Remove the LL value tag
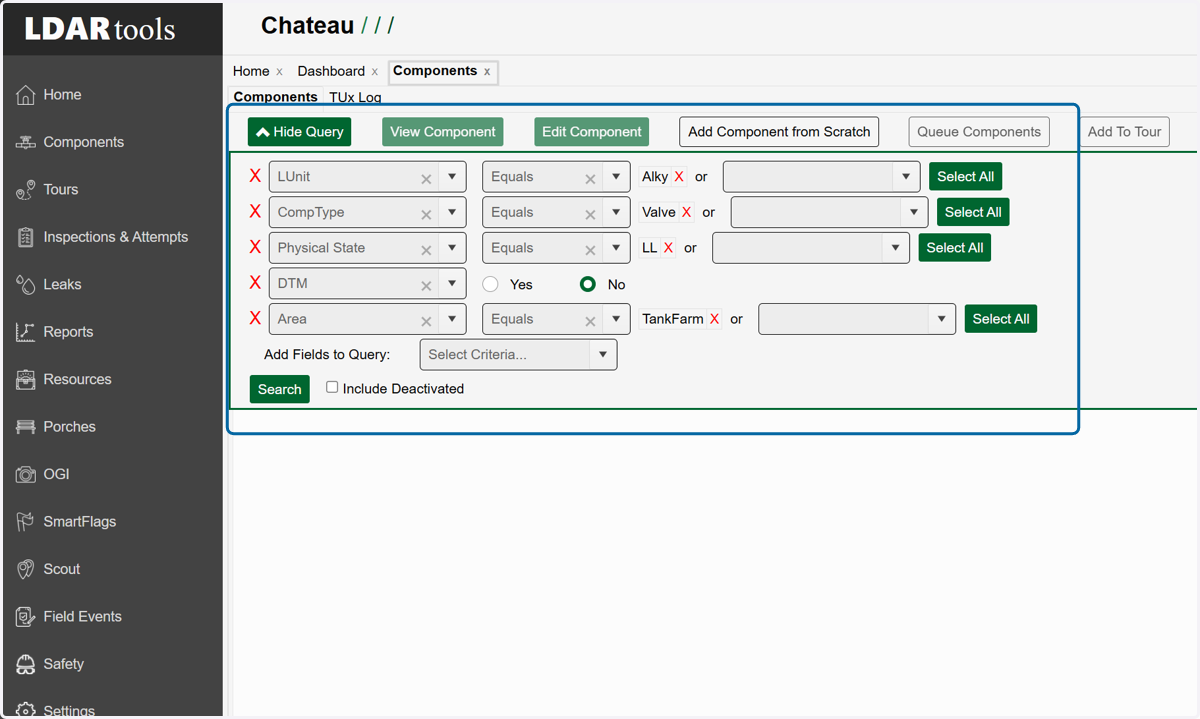The image size is (1200, 719). 668,248
